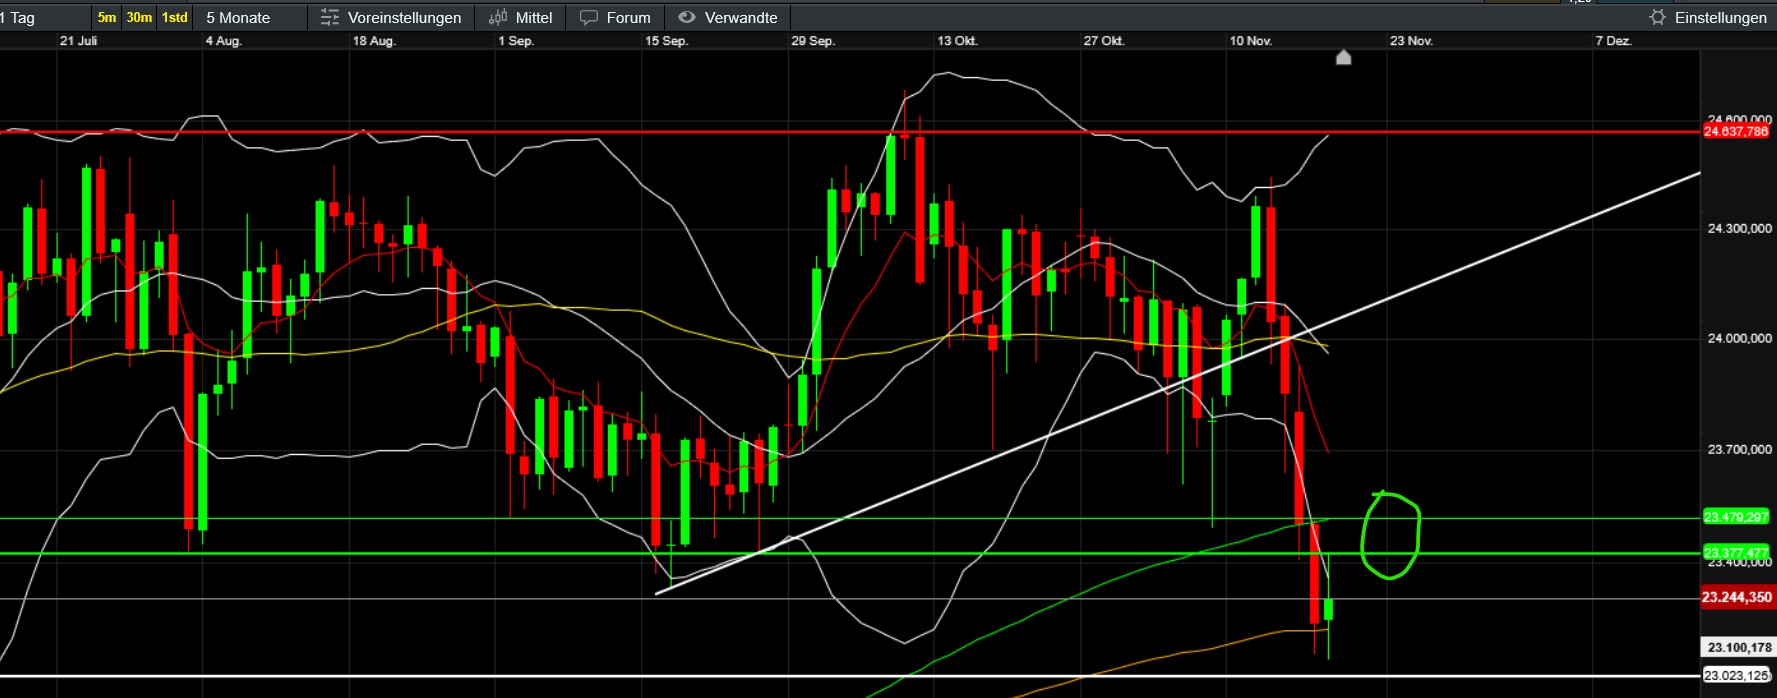1777x698 pixels.
Task: Activate the 1std timeframe button
Action: tap(175, 18)
